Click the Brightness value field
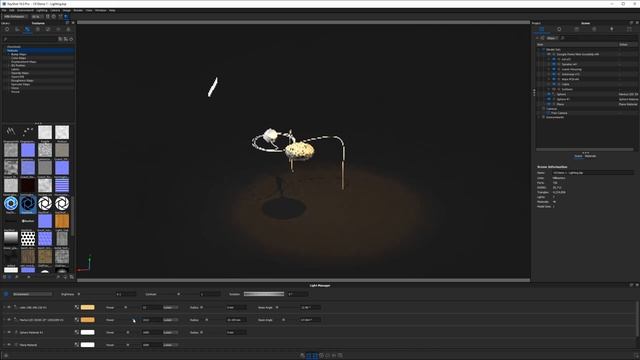 tap(126, 294)
